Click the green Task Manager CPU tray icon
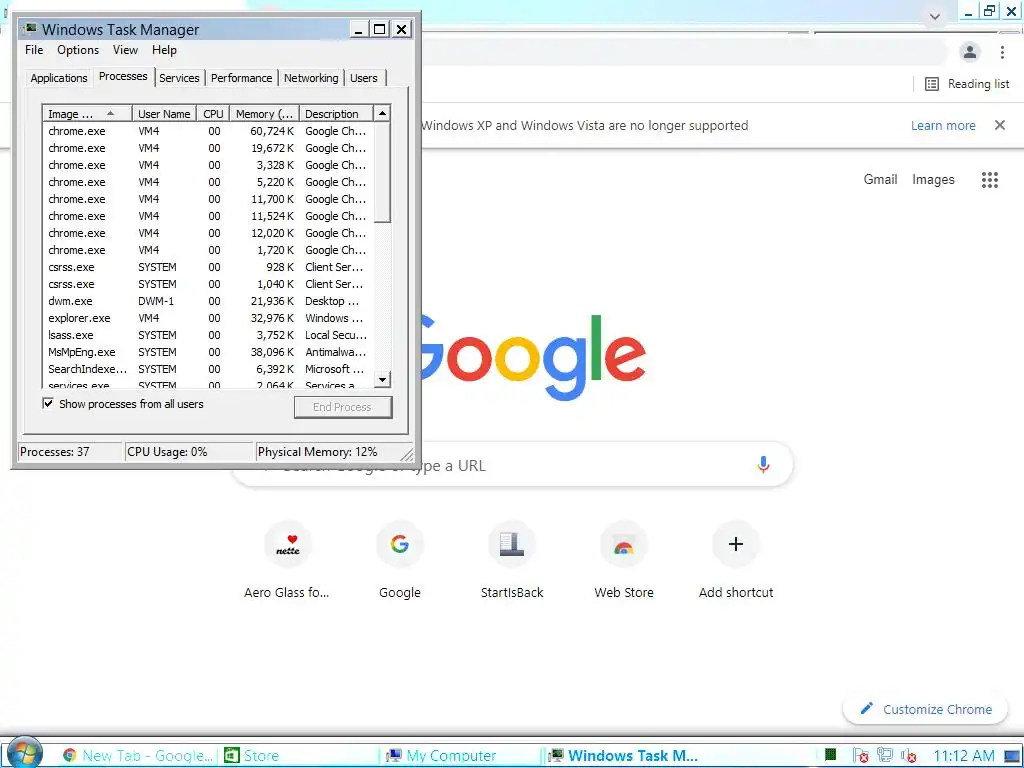The image size is (1024, 768). coord(830,756)
